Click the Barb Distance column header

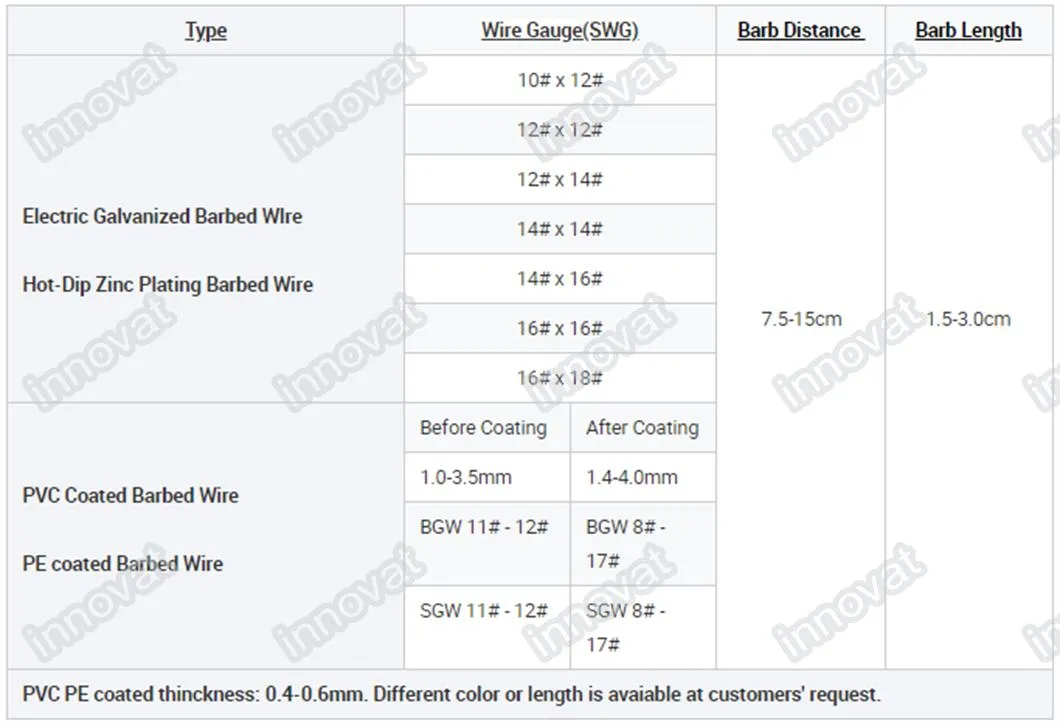pos(800,31)
